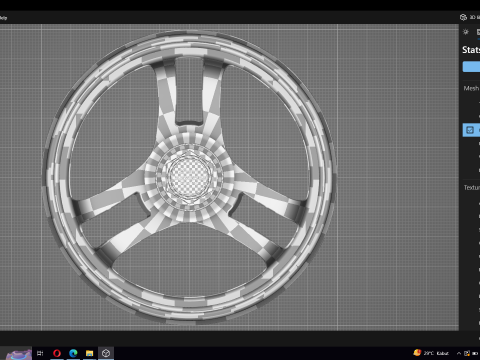Open the weather widget in the taskbar
This screenshot has width=480, height=360.
coord(431,353)
